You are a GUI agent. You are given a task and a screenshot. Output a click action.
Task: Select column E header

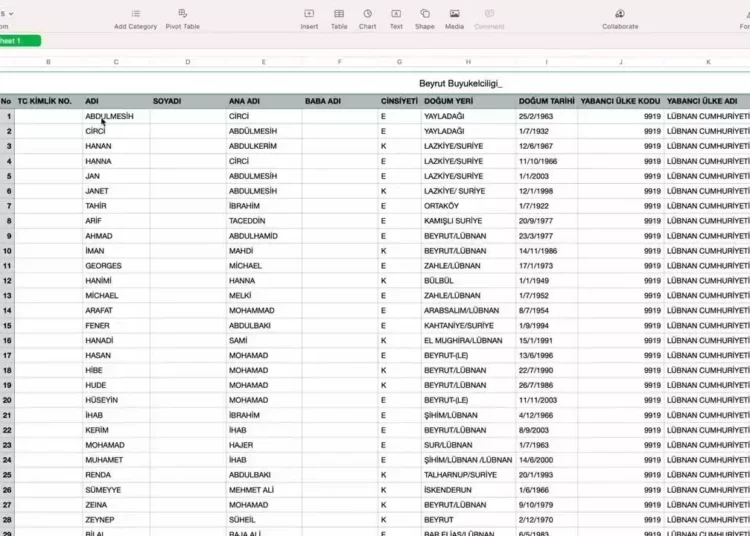click(x=264, y=62)
